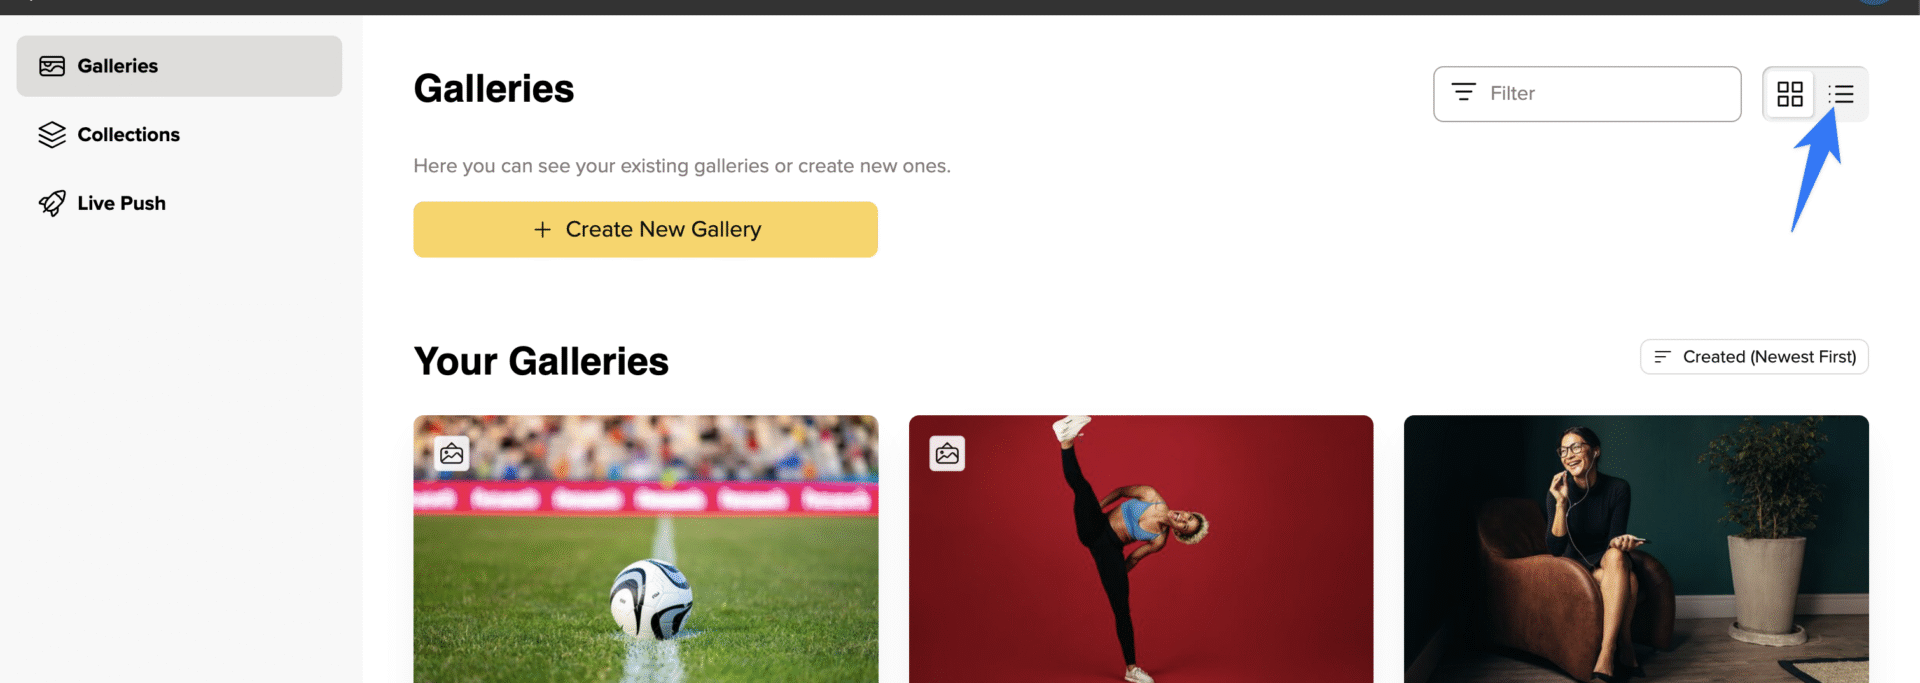
Task: Click the plus icon on Create New Gallery
Action: pos(542,229)
